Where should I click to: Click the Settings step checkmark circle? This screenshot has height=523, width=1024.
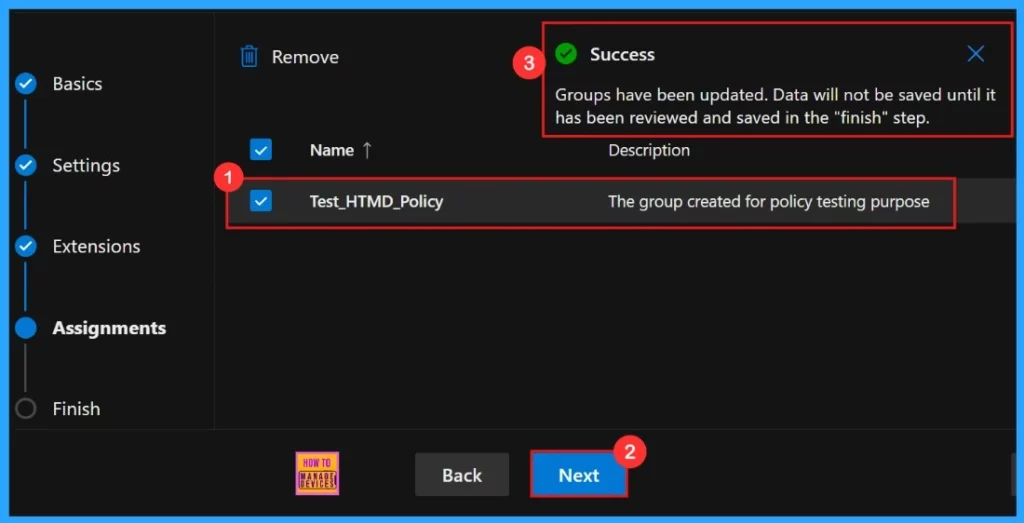pos(25,166)
